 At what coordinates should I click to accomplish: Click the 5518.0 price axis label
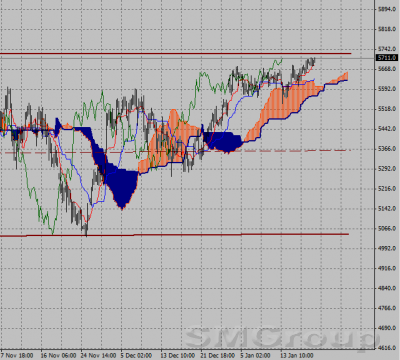(387, 109)
